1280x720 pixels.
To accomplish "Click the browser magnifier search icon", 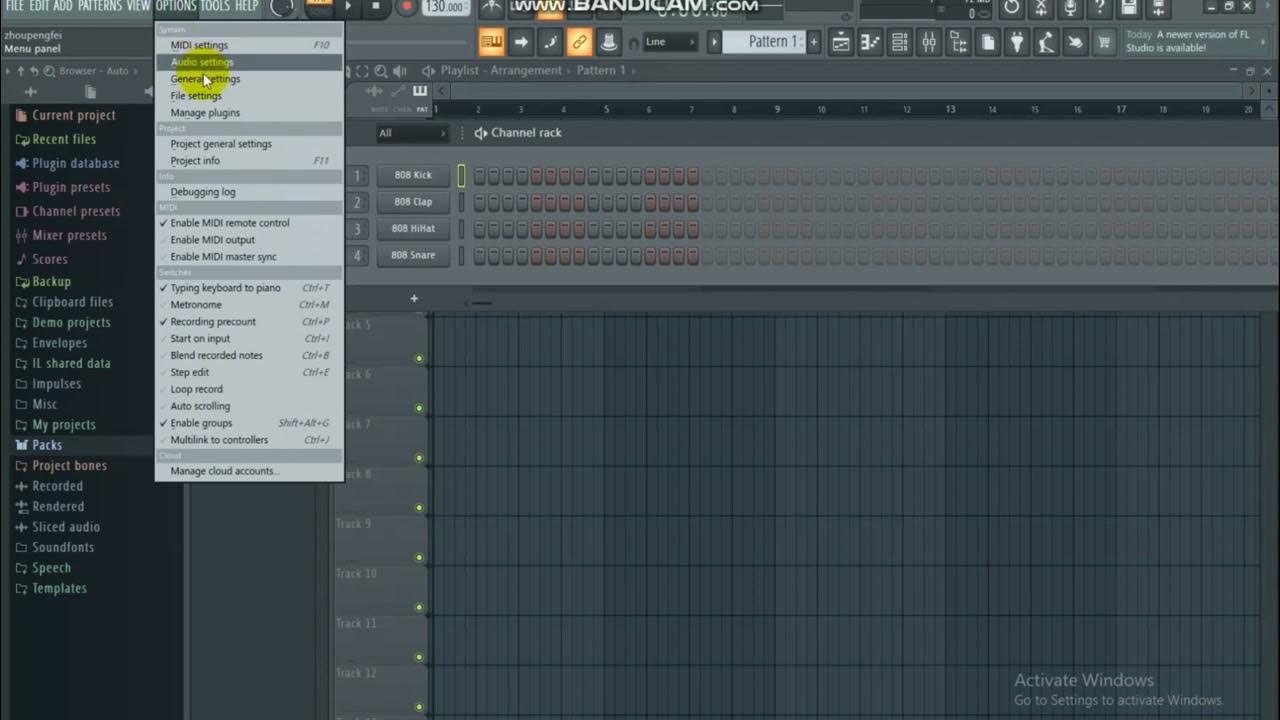I will click(48, 71).
